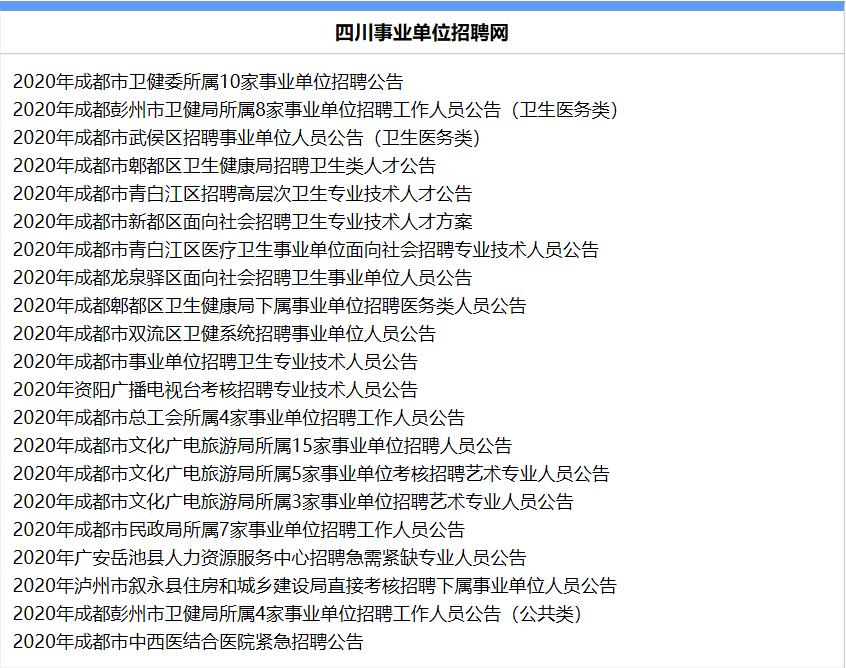Open 成都市卫健委所属10家事业单位招聘公告 link
Image resolution: width=846 pixels, height=668 pixels.
click(209, 82)
